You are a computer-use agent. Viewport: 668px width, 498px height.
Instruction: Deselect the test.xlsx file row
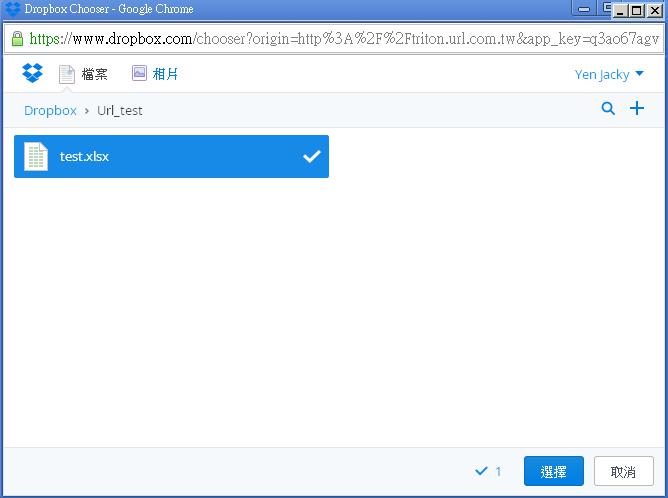tap(171, 156)
